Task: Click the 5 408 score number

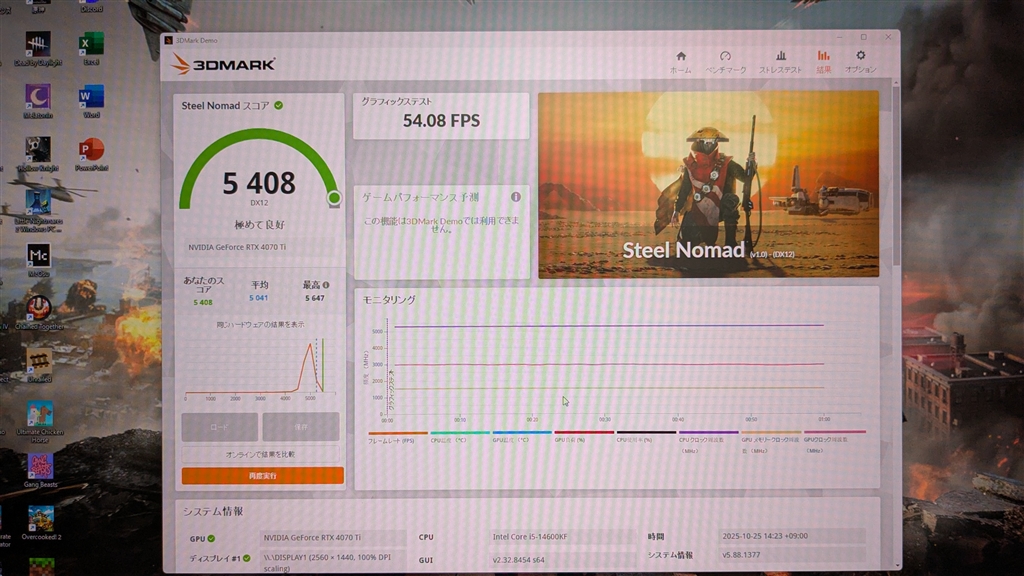Action: pyautogui.click(x=259, y=184)
